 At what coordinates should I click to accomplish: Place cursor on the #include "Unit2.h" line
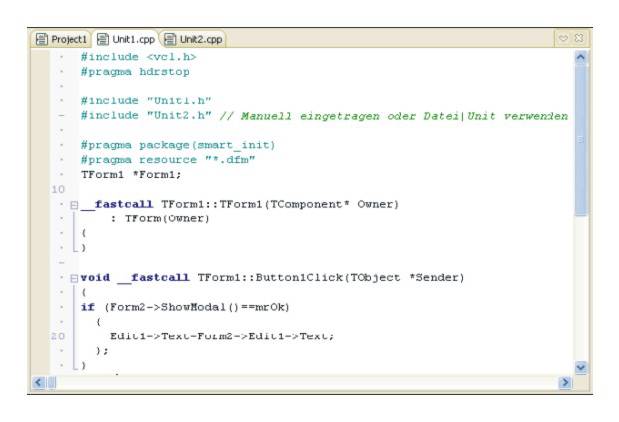(x=150, y=116)
